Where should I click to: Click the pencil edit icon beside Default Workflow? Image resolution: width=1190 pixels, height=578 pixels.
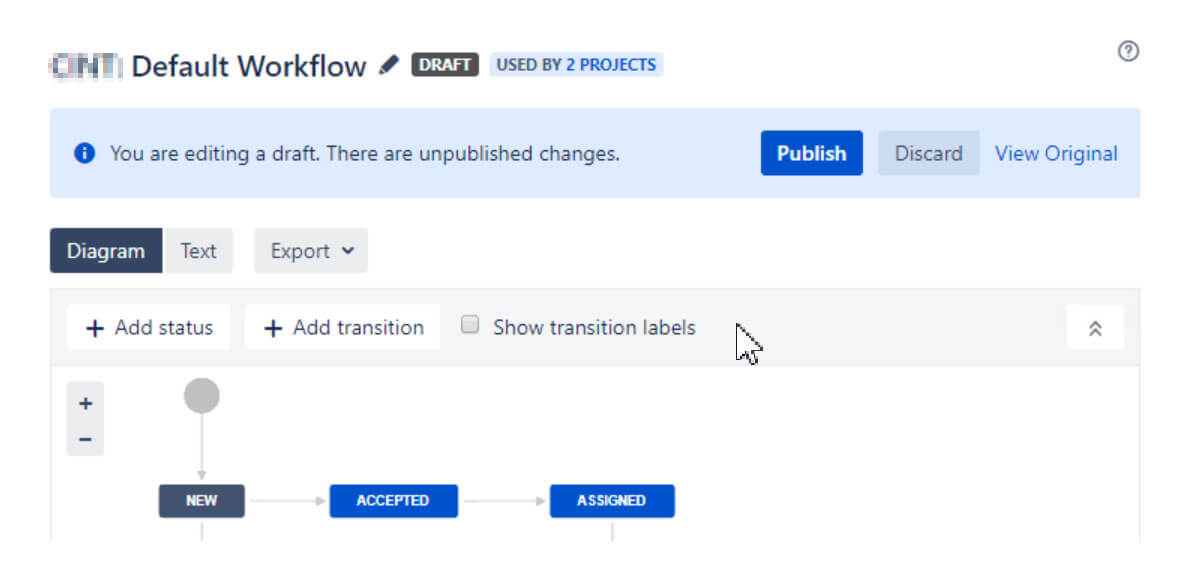tap(389, 65)
